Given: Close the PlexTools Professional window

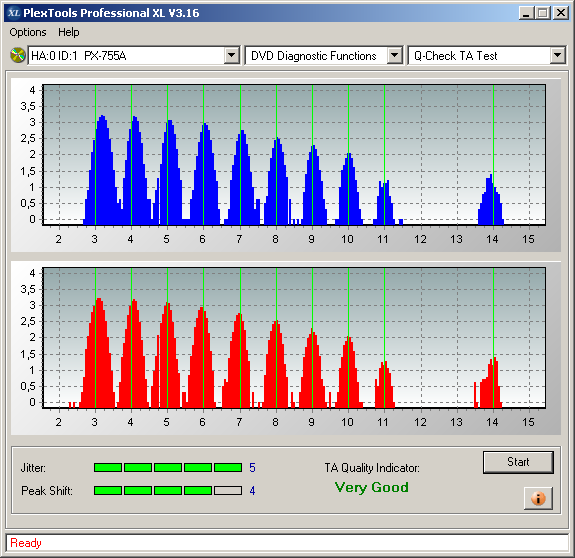Looking at the screenshot, I should [x=561, y=13].
